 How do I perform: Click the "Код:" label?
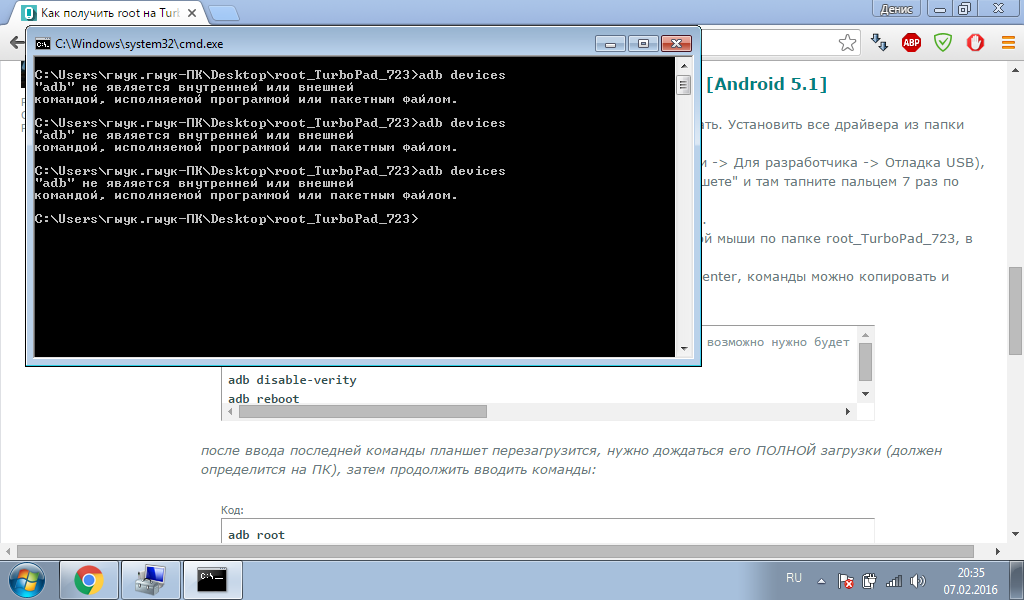[x=232, y=510]
